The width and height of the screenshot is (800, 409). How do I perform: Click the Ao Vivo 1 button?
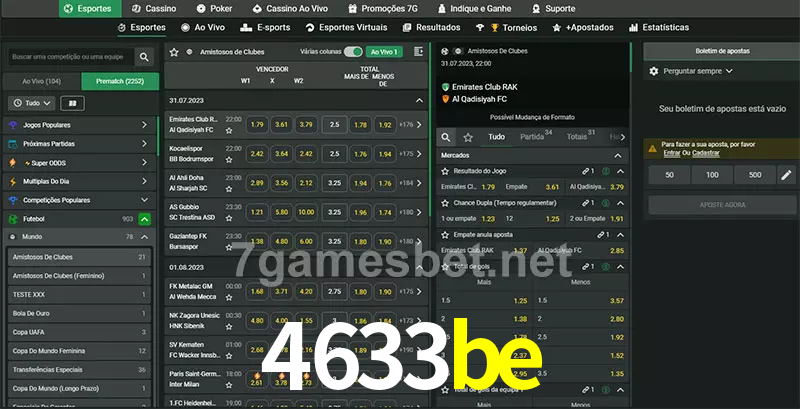(384, 52)
